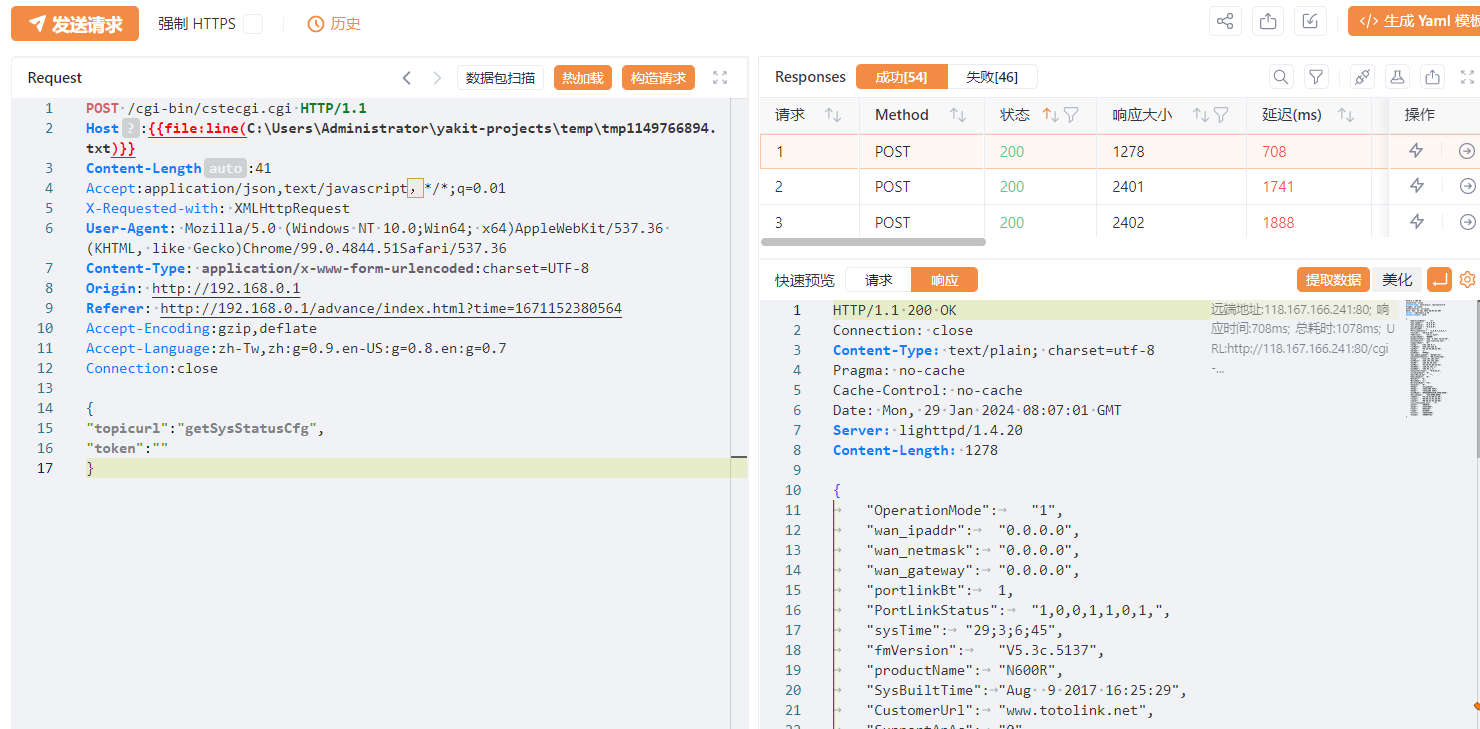This screenshot has height=729, width=1480.
Task: Previous request arrow in Request panel
Action: [407, 78]
